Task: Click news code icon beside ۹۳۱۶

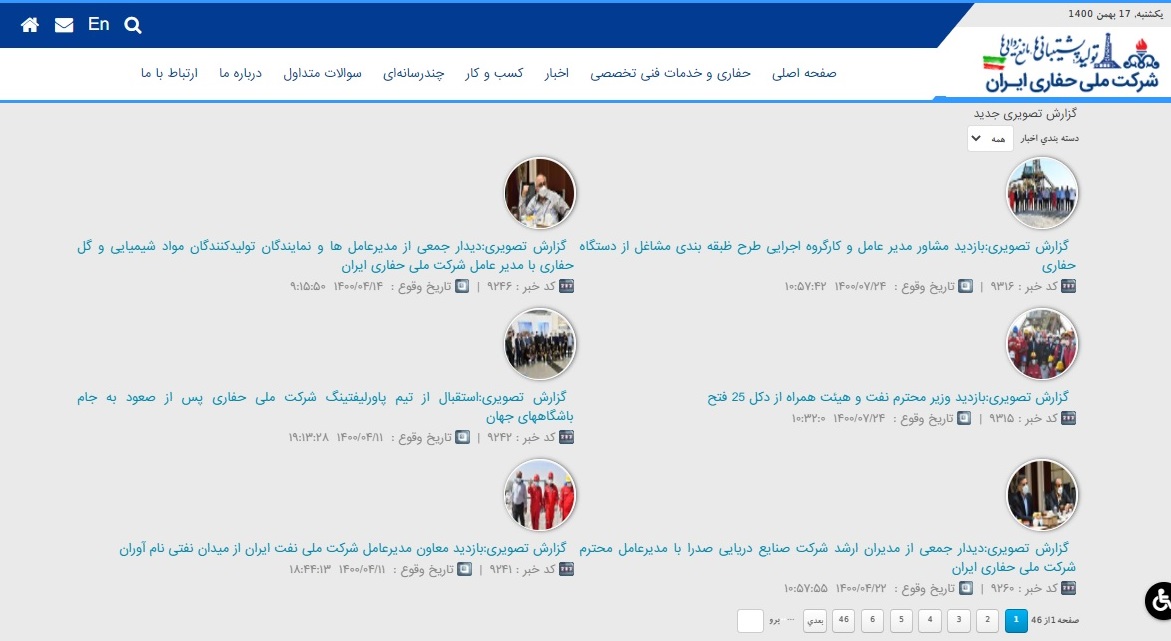Action: tap(1069, 286)
